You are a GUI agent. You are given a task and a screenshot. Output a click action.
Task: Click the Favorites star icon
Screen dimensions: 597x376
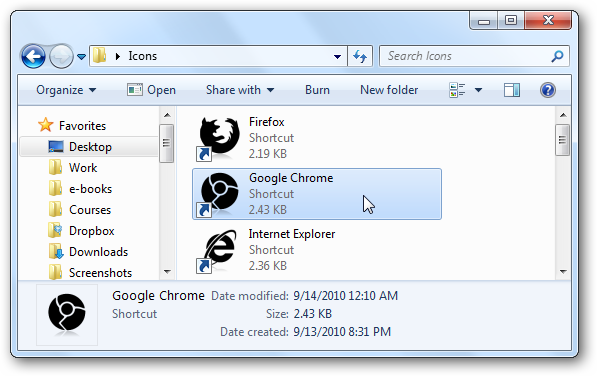coord(45,125)
